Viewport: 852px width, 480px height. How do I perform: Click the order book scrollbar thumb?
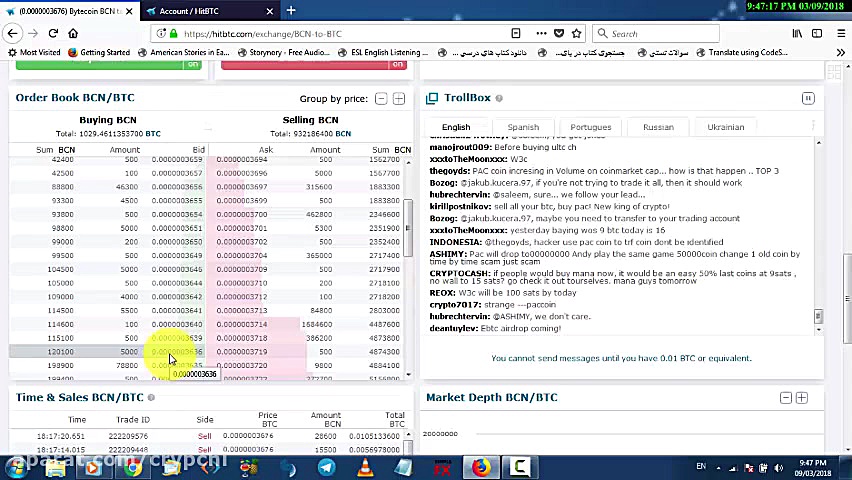tap(408, 228)
